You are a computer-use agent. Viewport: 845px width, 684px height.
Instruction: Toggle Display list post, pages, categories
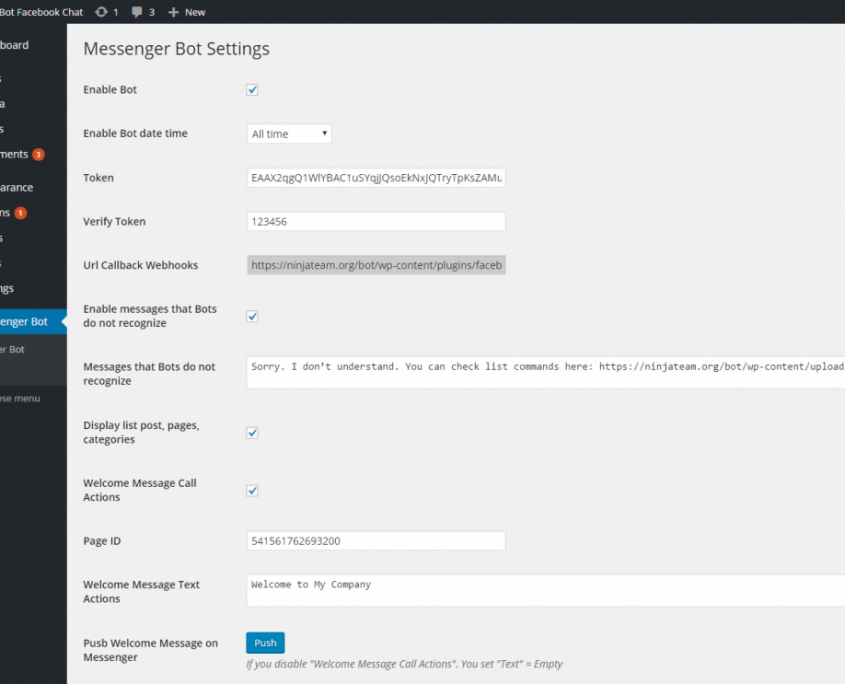click(x=252, y=432)
